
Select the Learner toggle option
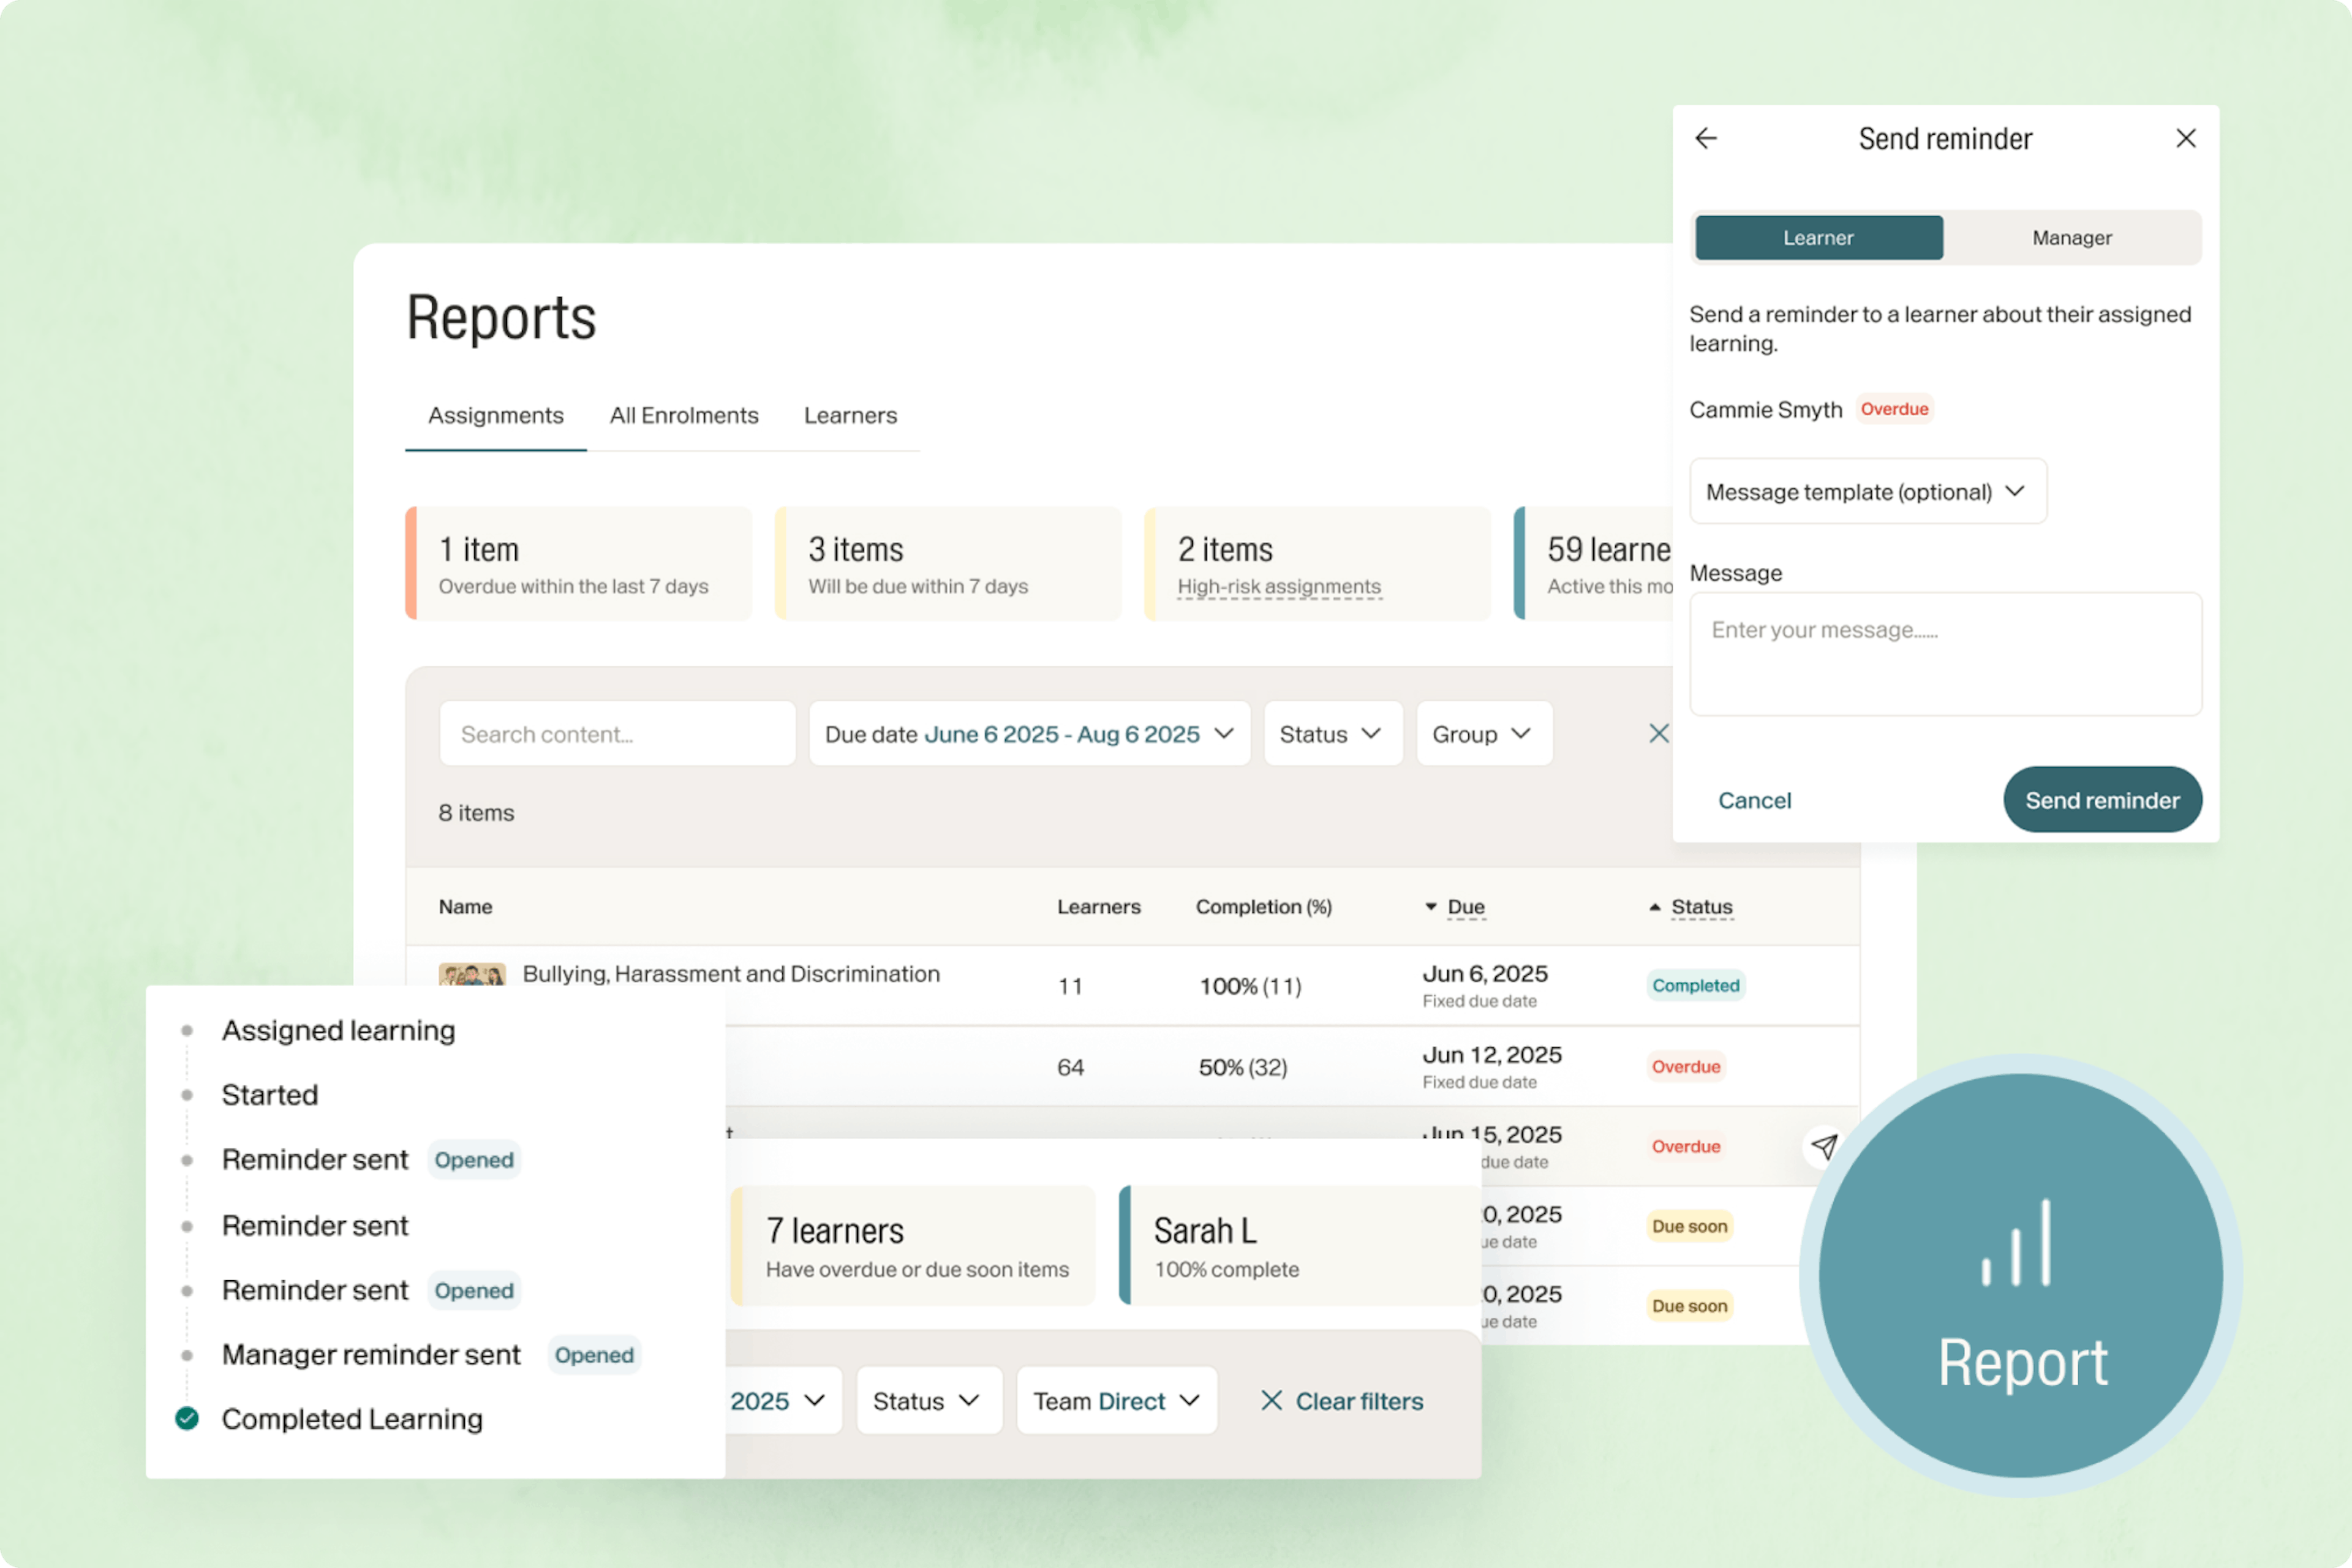(x=1818, y=238)
